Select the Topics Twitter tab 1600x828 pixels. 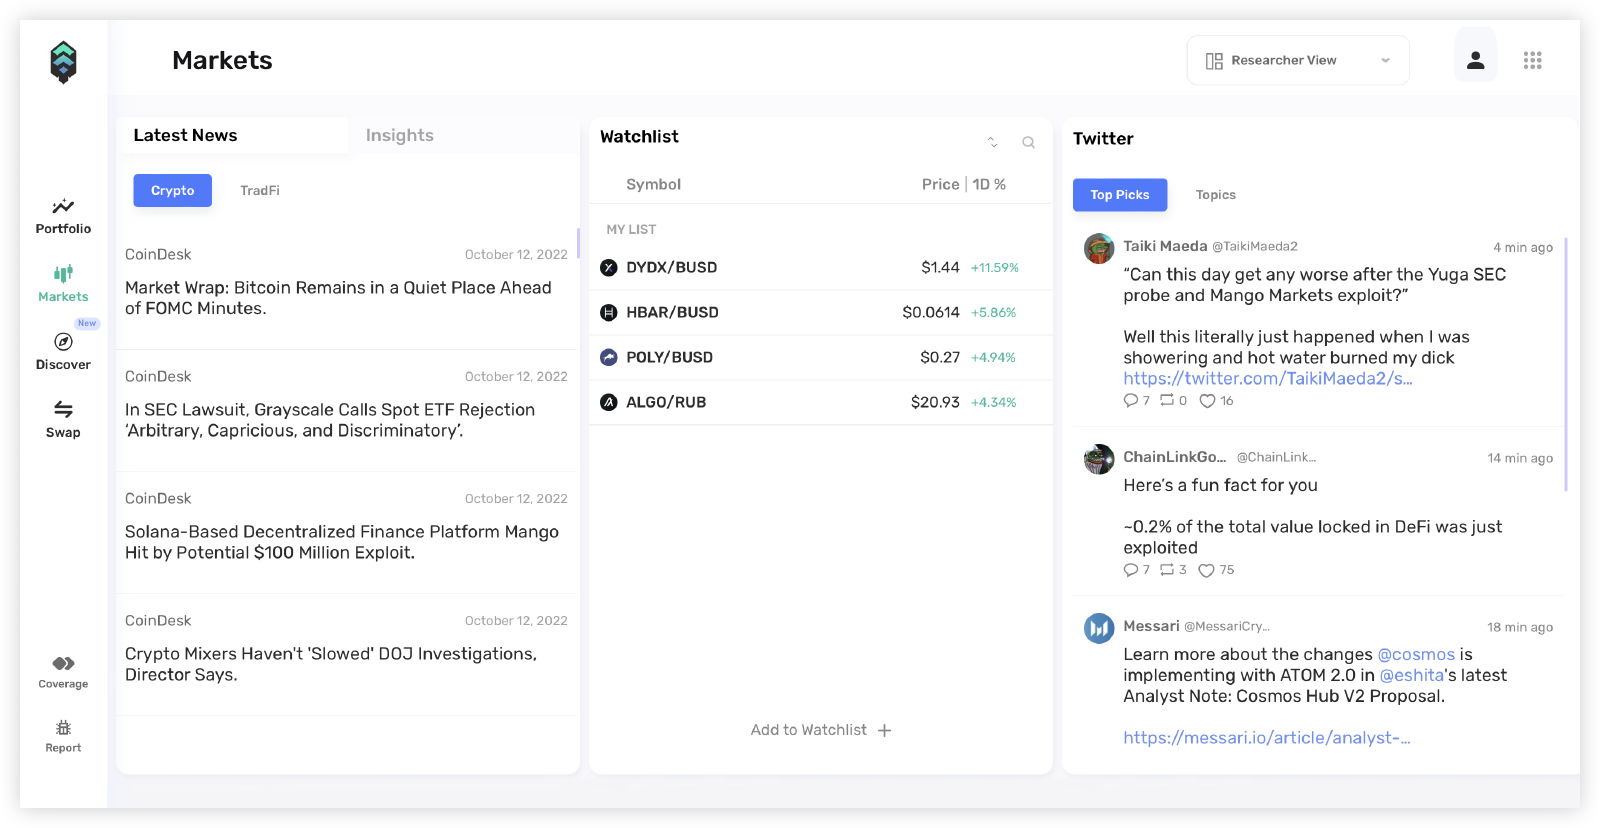coord(1215,195)
